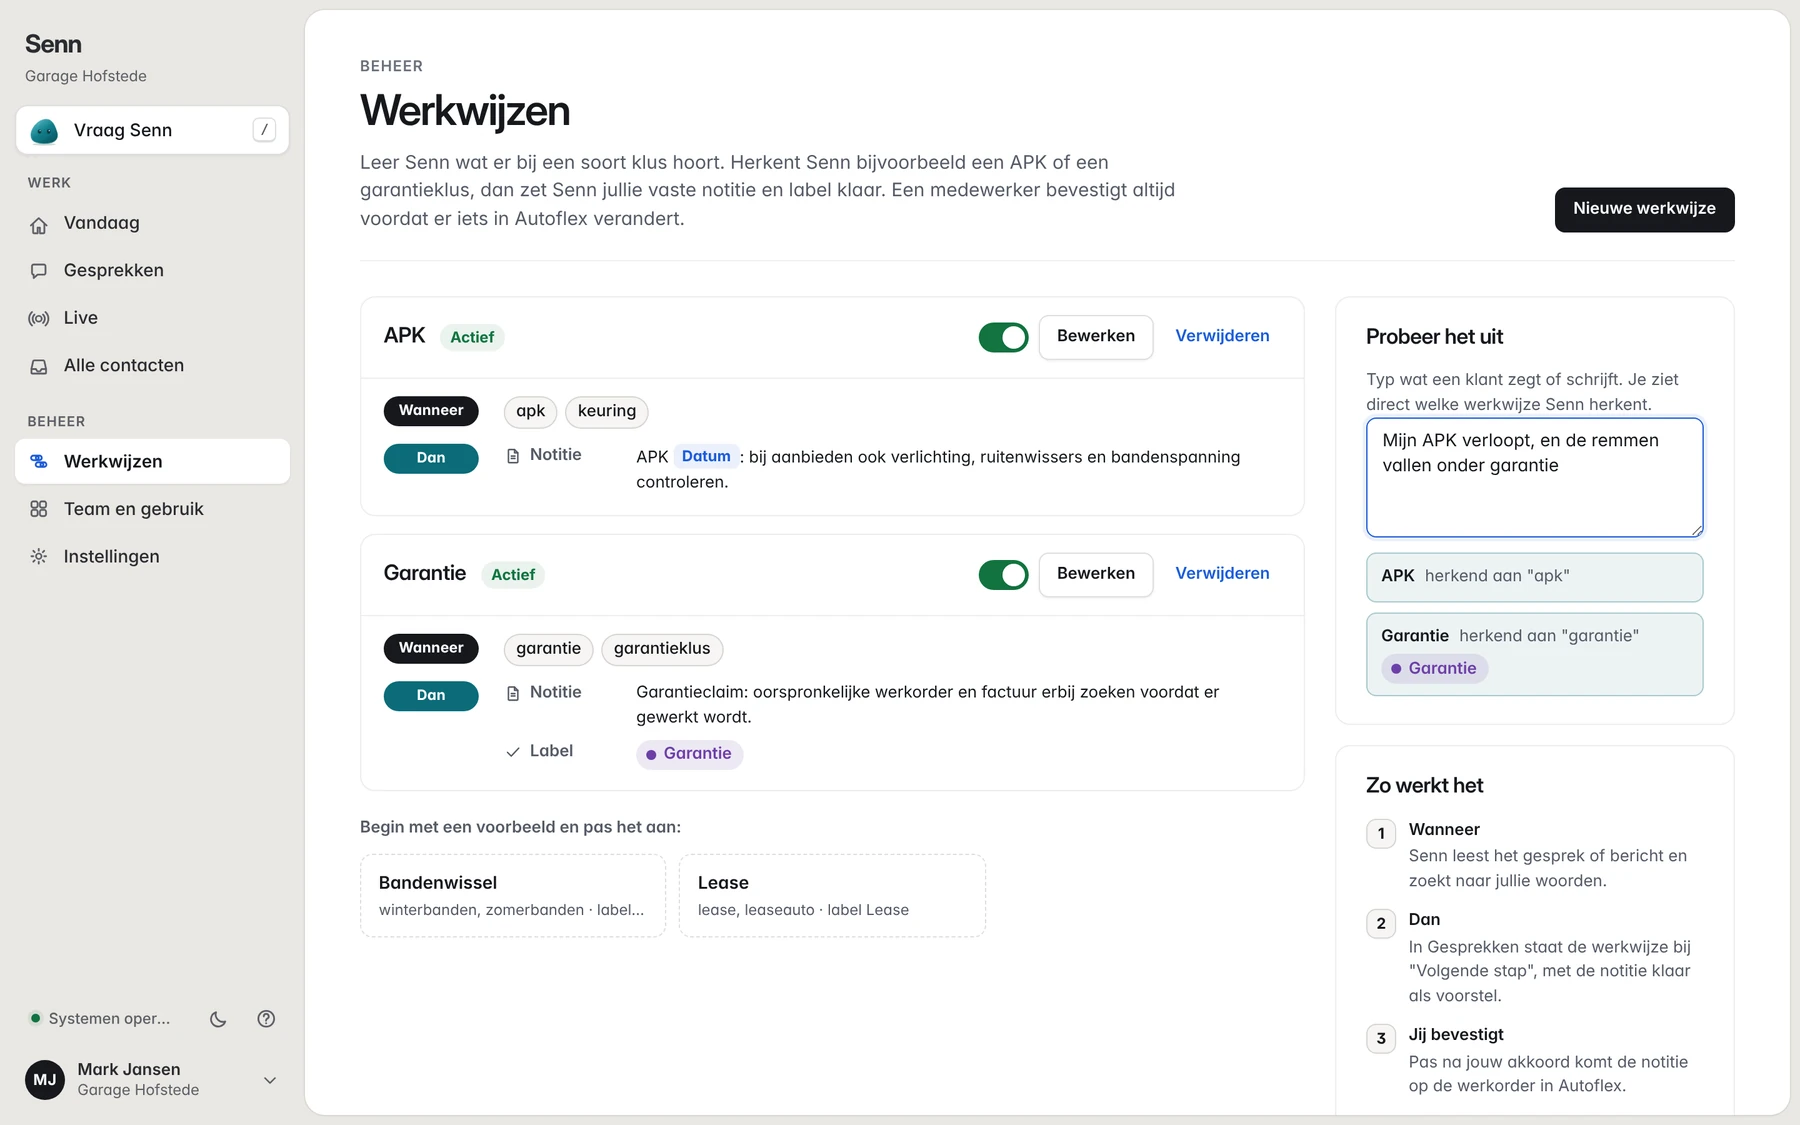
Task: Click the slash shortcut badge in Vraag Senn
Action: point(264,130)
